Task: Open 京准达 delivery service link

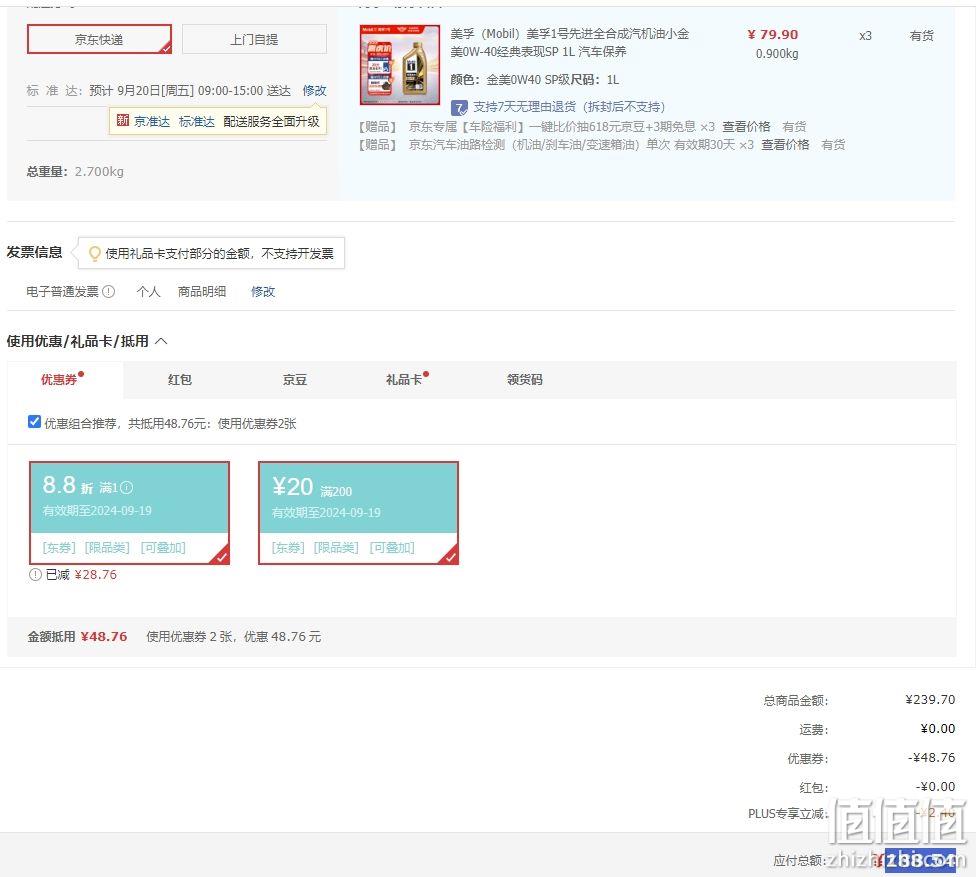Action: 152,121
